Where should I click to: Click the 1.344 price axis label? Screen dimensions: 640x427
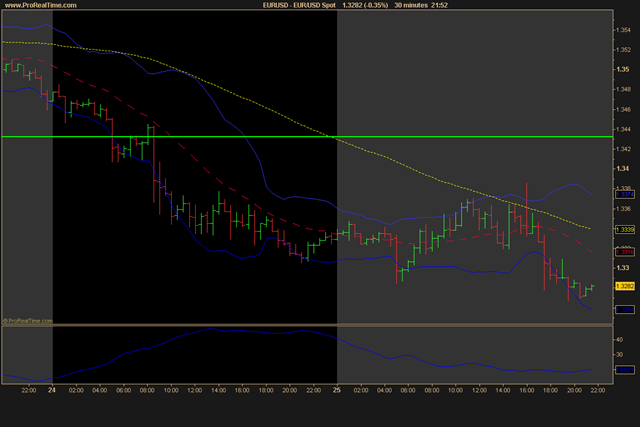[x=623, y=129]
